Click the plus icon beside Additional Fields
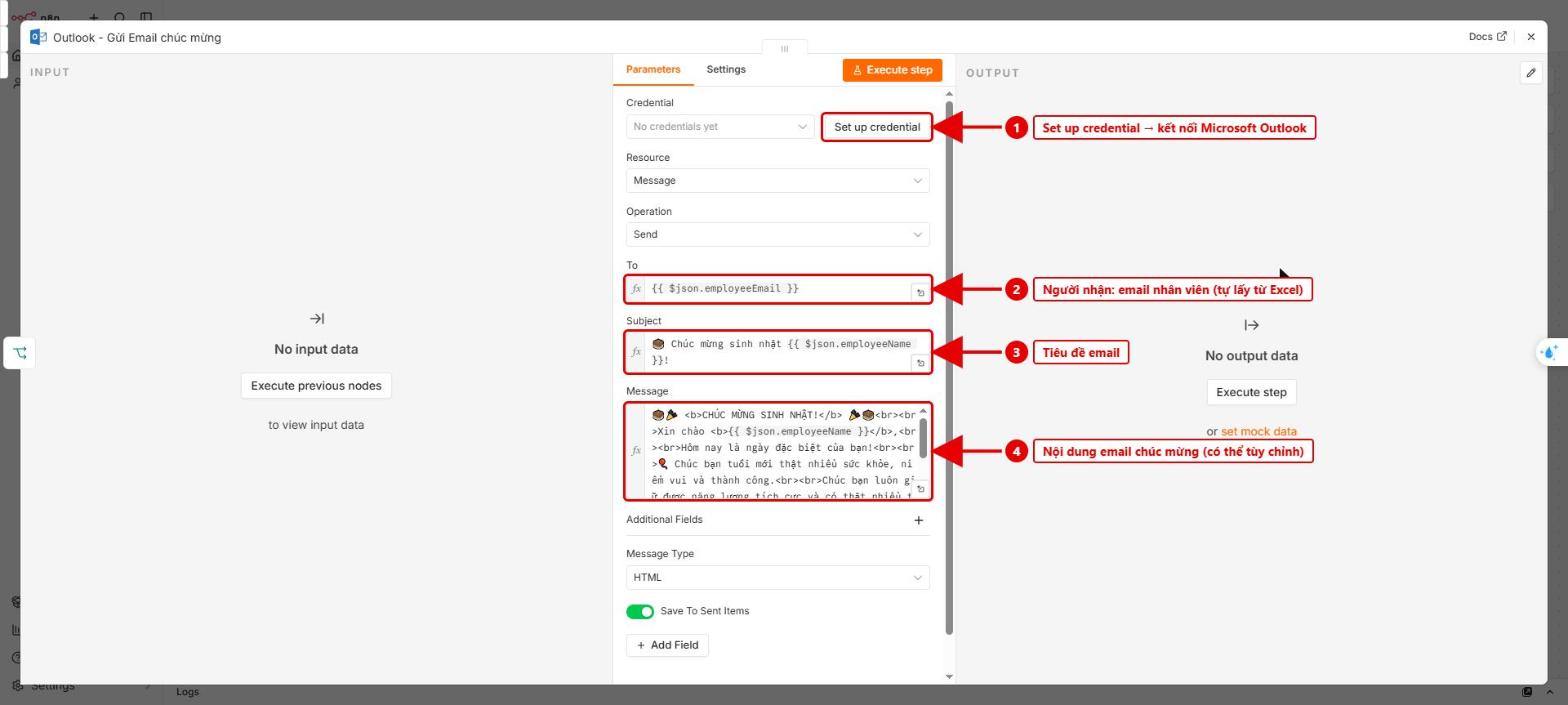Screen dimensions: 1568x705 [x=919, y=520]
